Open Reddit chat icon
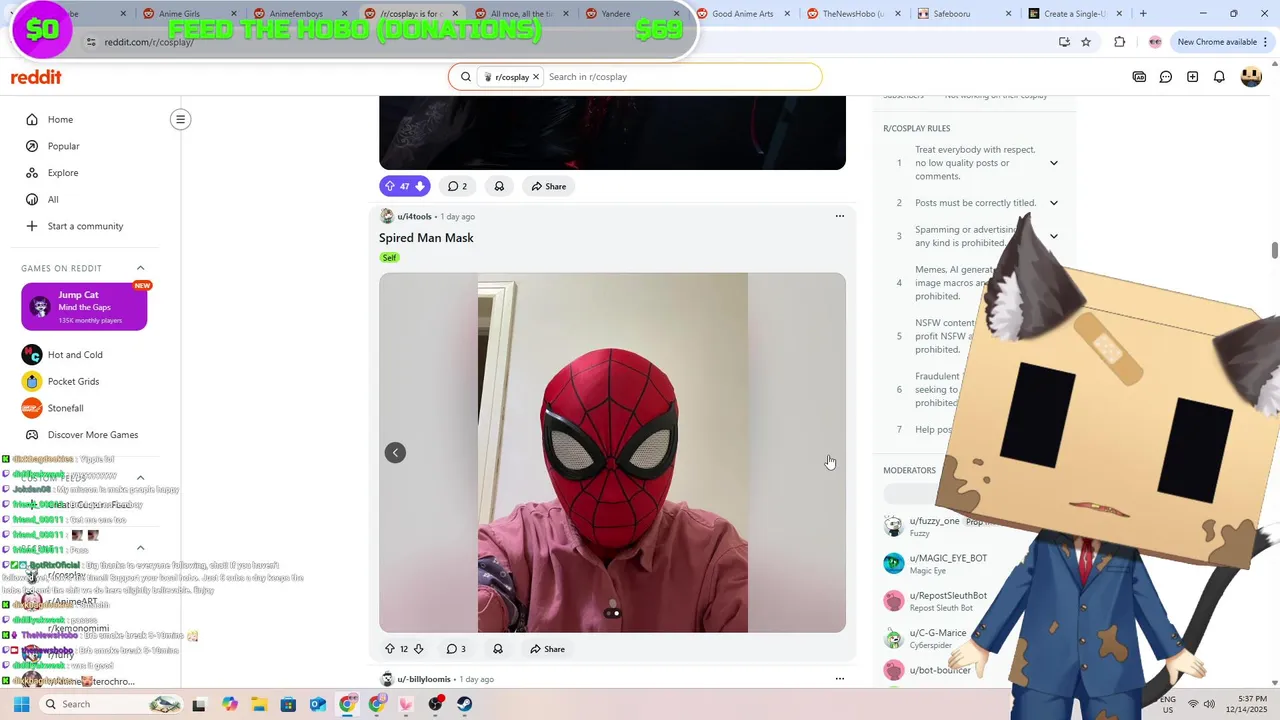Screen dimensions: 1280x720 pyautogui.click(x=1166, y=77)
